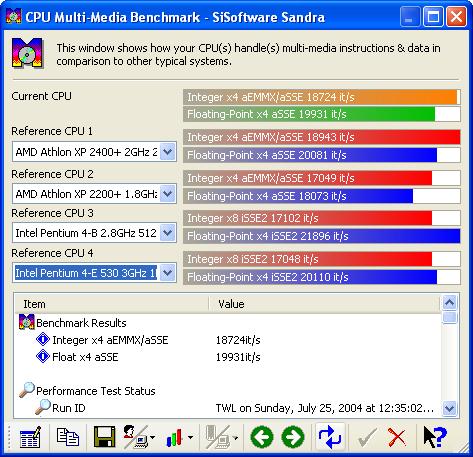Click blue Floating-Point iSSE2 21896 bar

(322, 236)
